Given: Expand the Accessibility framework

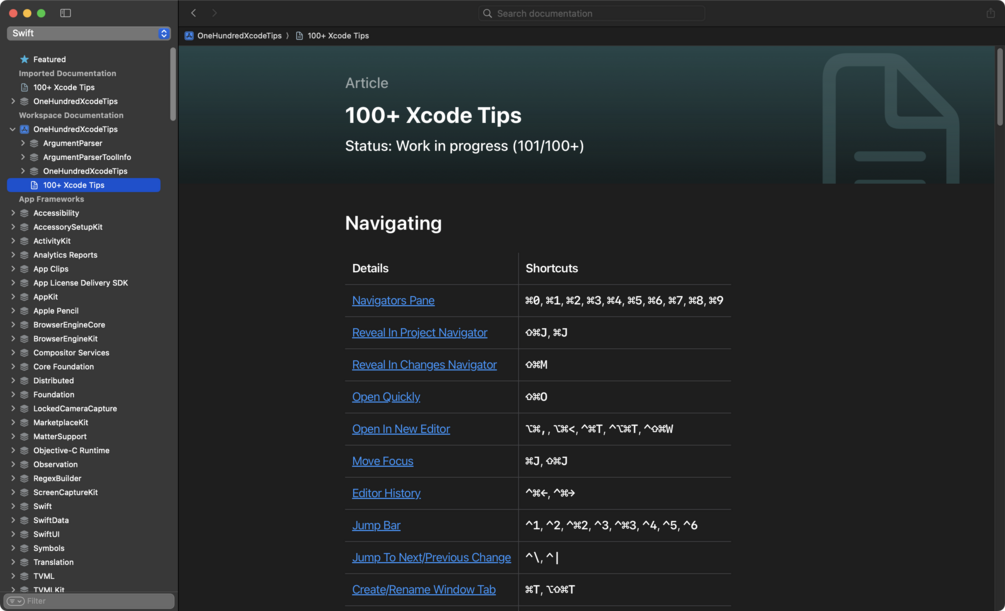Looking at the screenshot, I should pyautogui.click(x=13, y=213).
